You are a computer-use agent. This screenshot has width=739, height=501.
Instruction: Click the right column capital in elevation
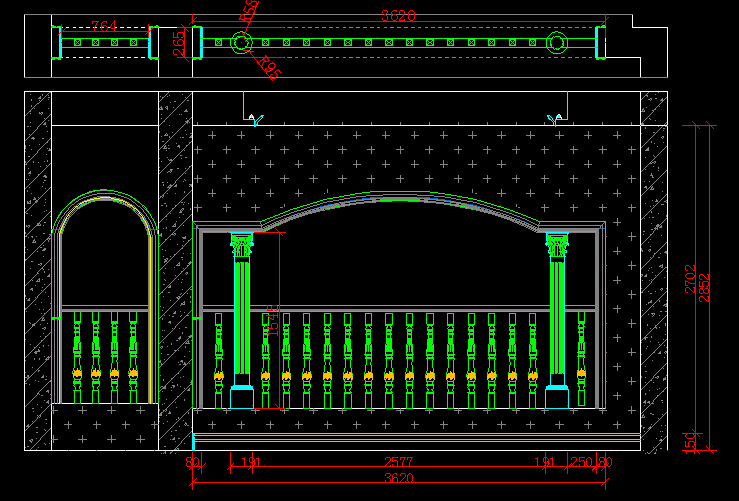pos(557,244)
